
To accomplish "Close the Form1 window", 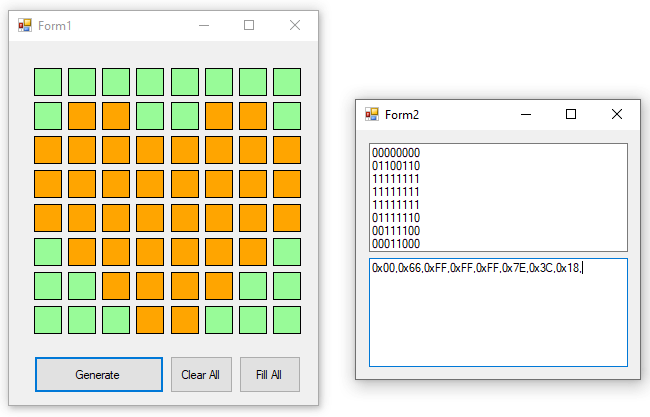I will 295,25.
